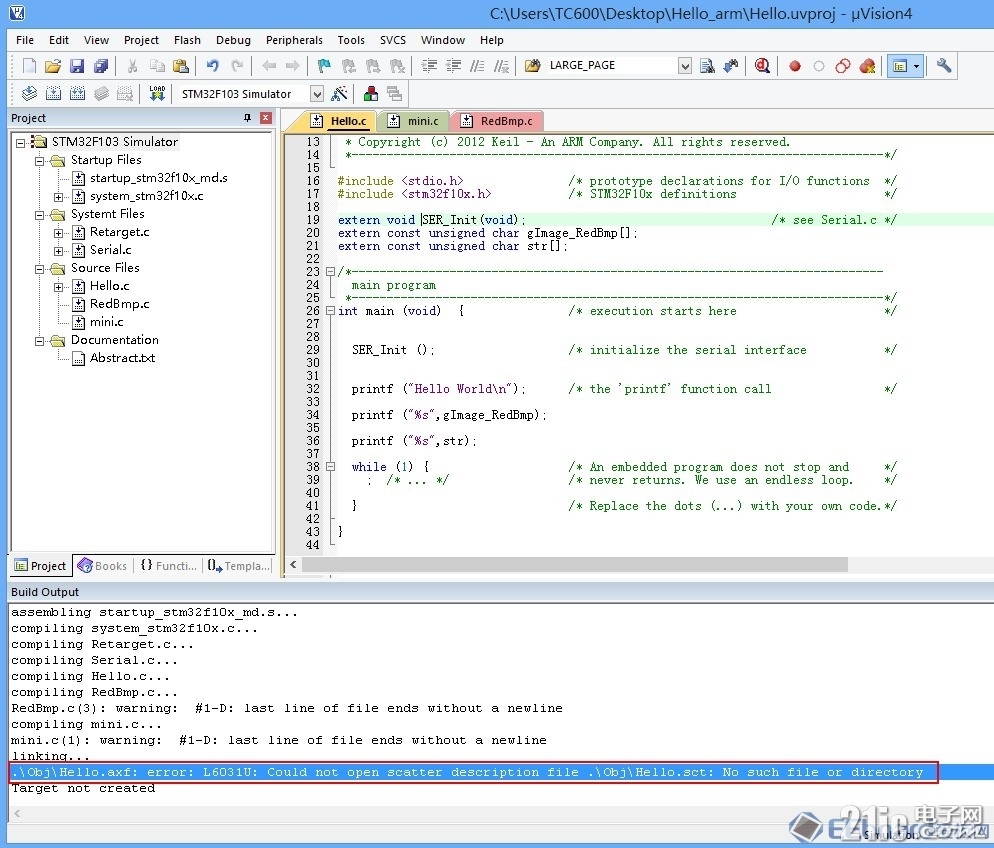Insert a bookmark with the flag icon
This screenshot has height=848, width=994.
[324, 66]
